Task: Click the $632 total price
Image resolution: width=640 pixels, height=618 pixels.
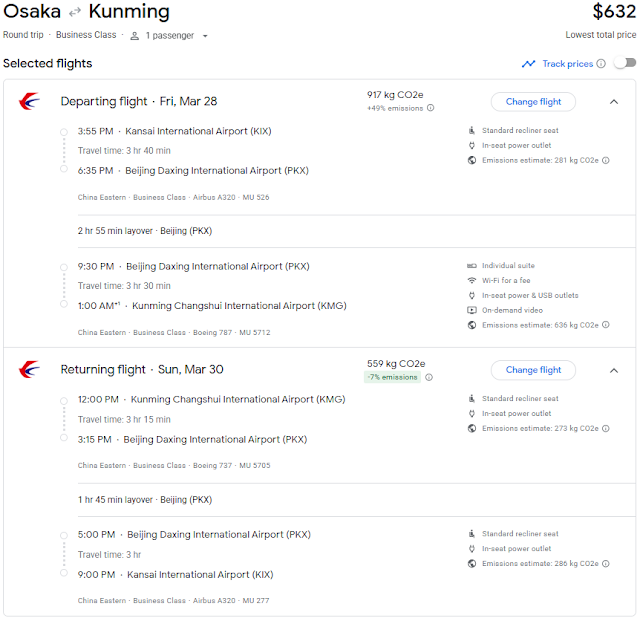Action: click(x=613, y=12)
